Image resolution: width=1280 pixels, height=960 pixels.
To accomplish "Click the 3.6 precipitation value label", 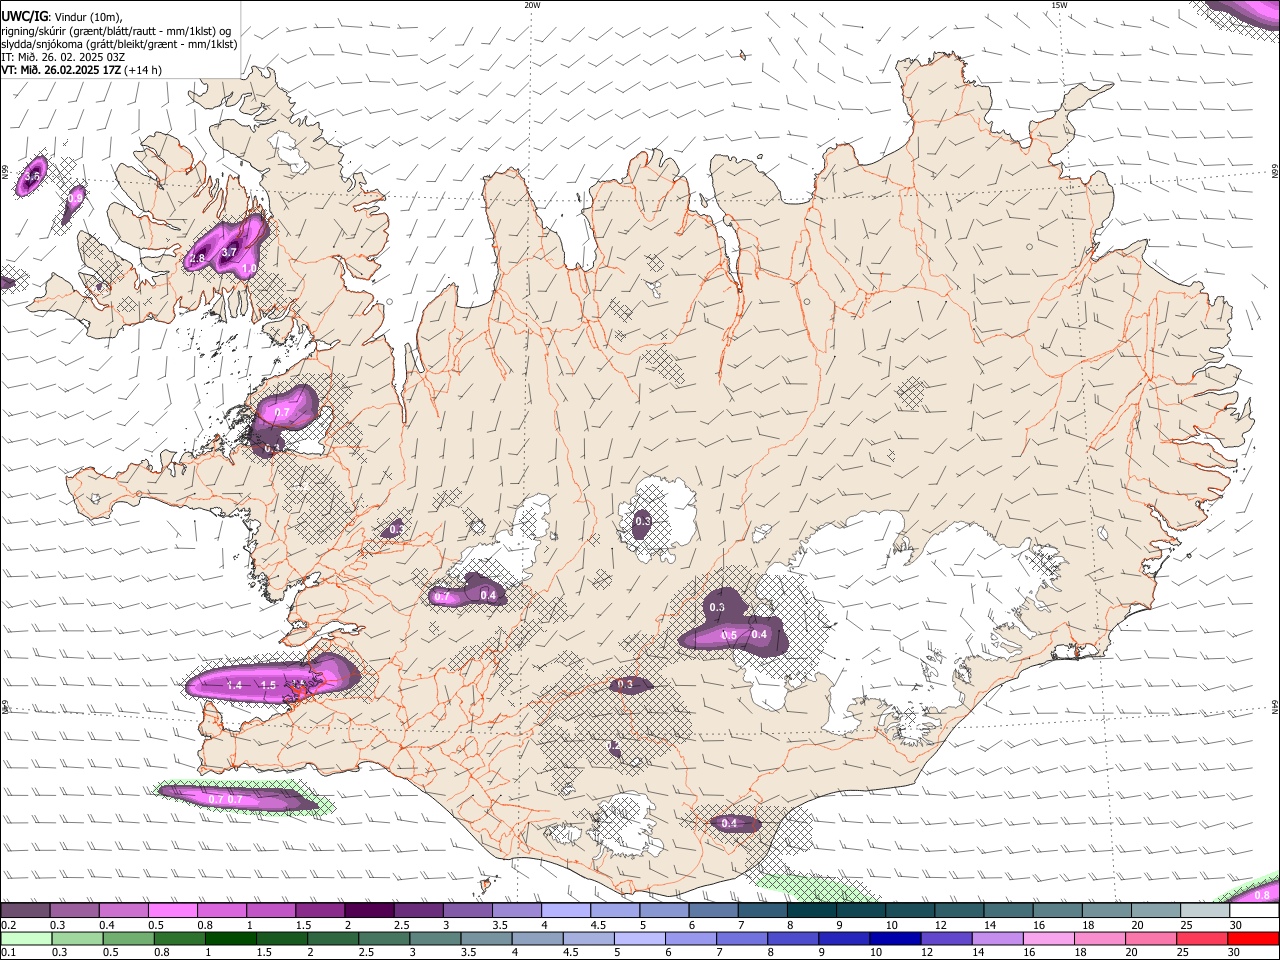I will click(32, 177).
